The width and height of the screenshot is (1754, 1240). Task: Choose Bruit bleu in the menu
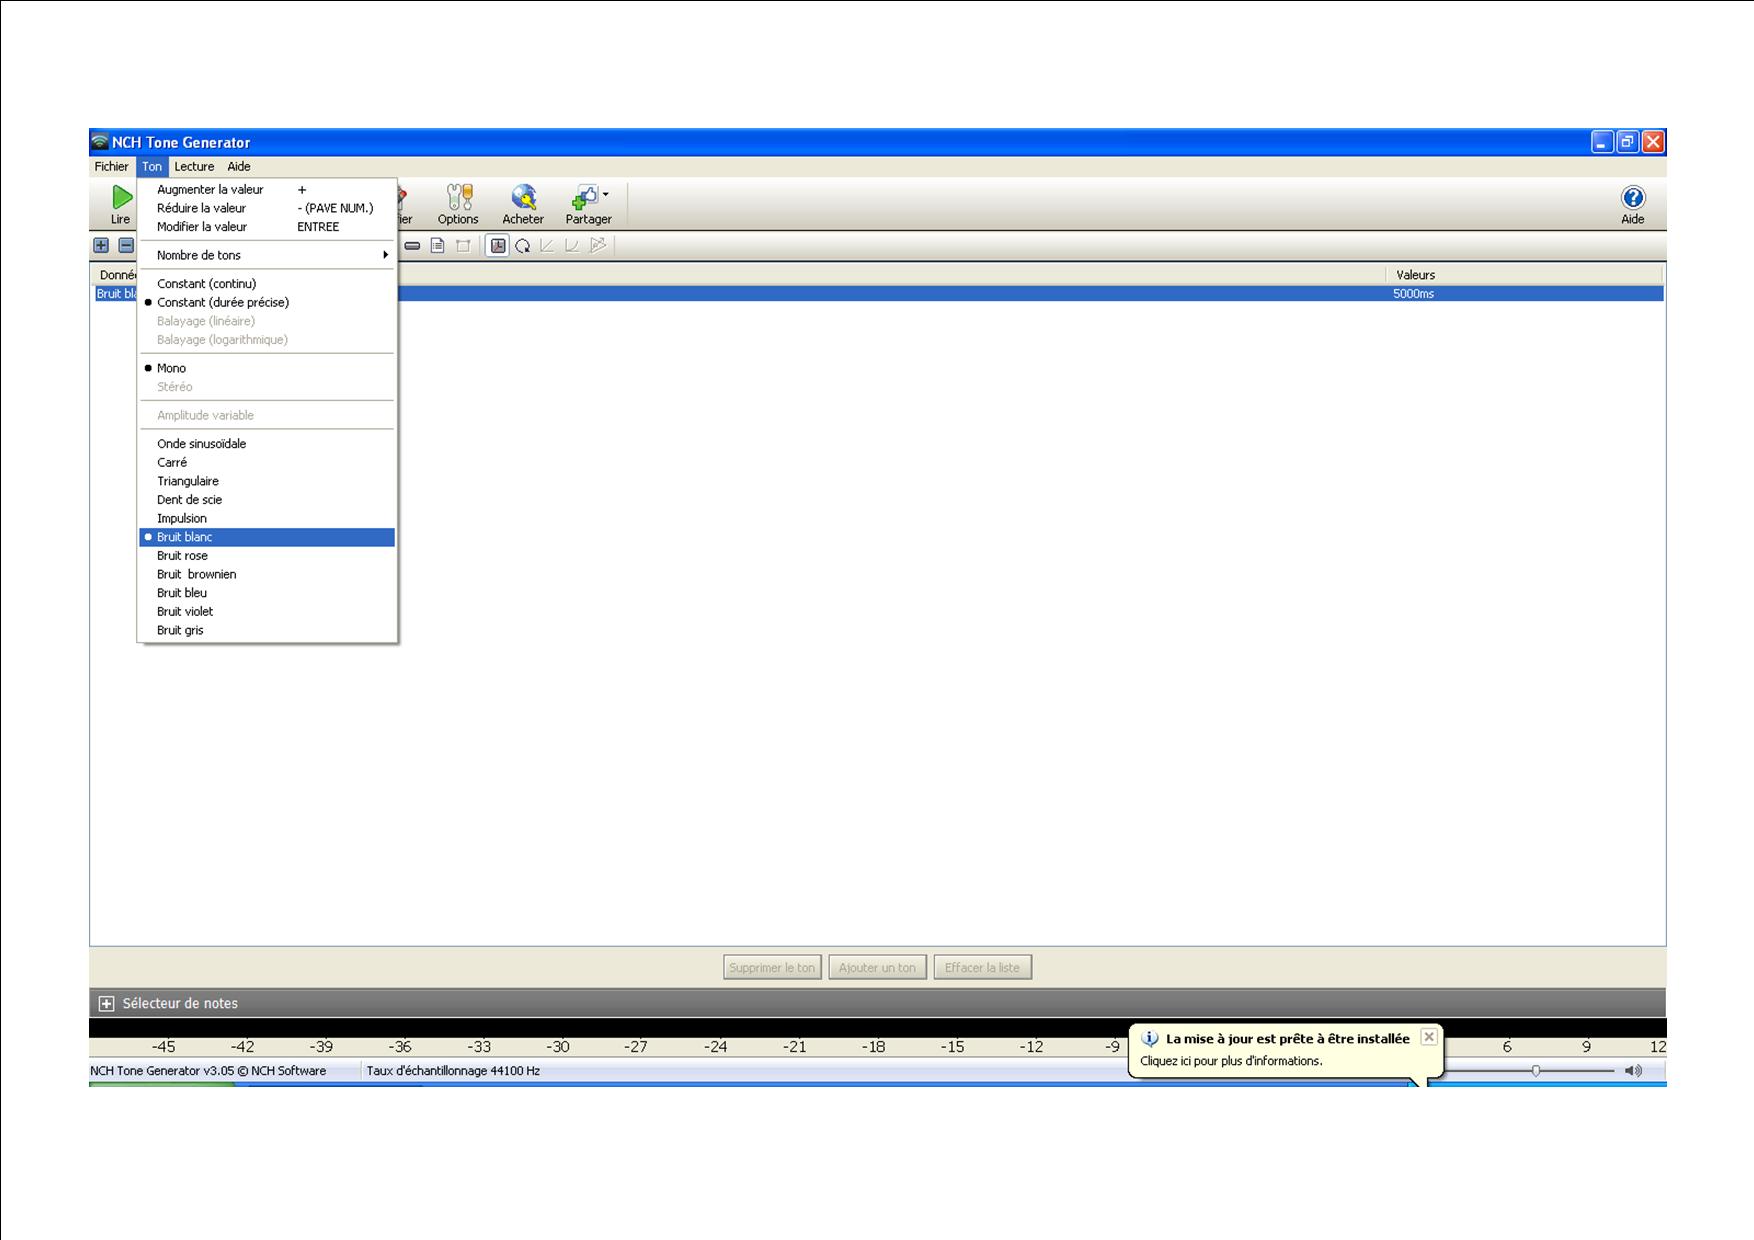[x=267, y=593]
